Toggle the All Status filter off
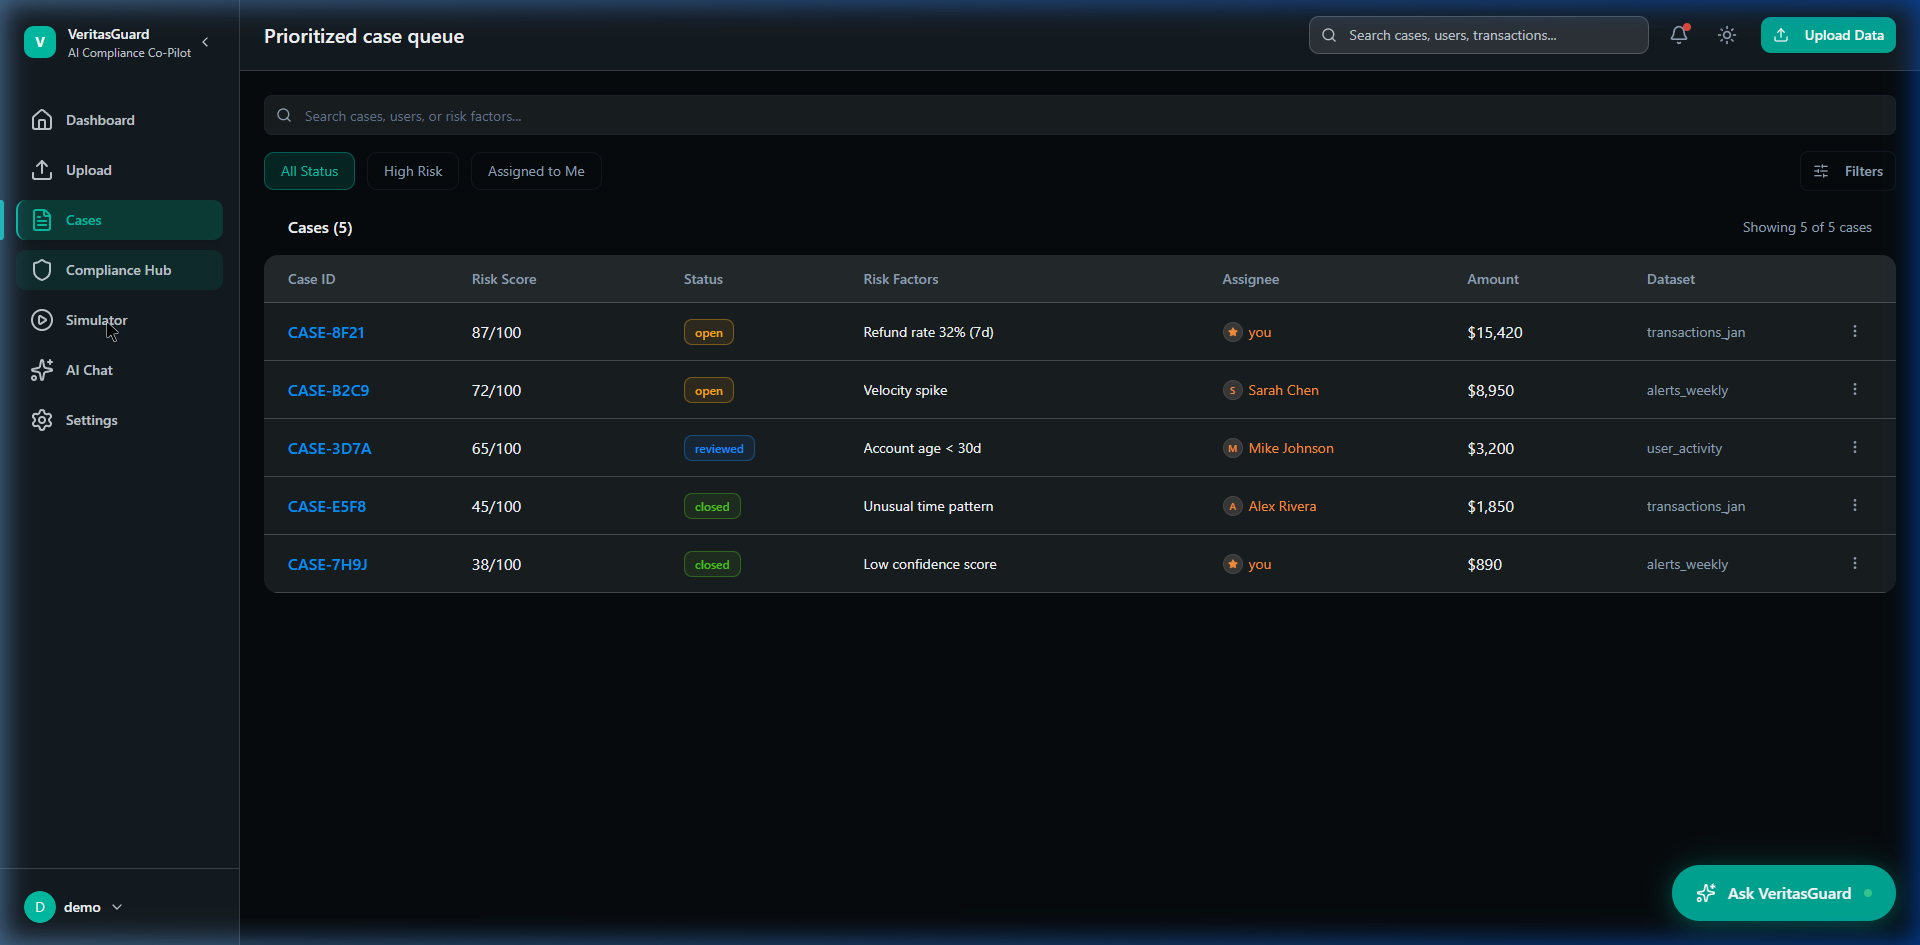Viewport: 1920px width, 945px height. 309,170
